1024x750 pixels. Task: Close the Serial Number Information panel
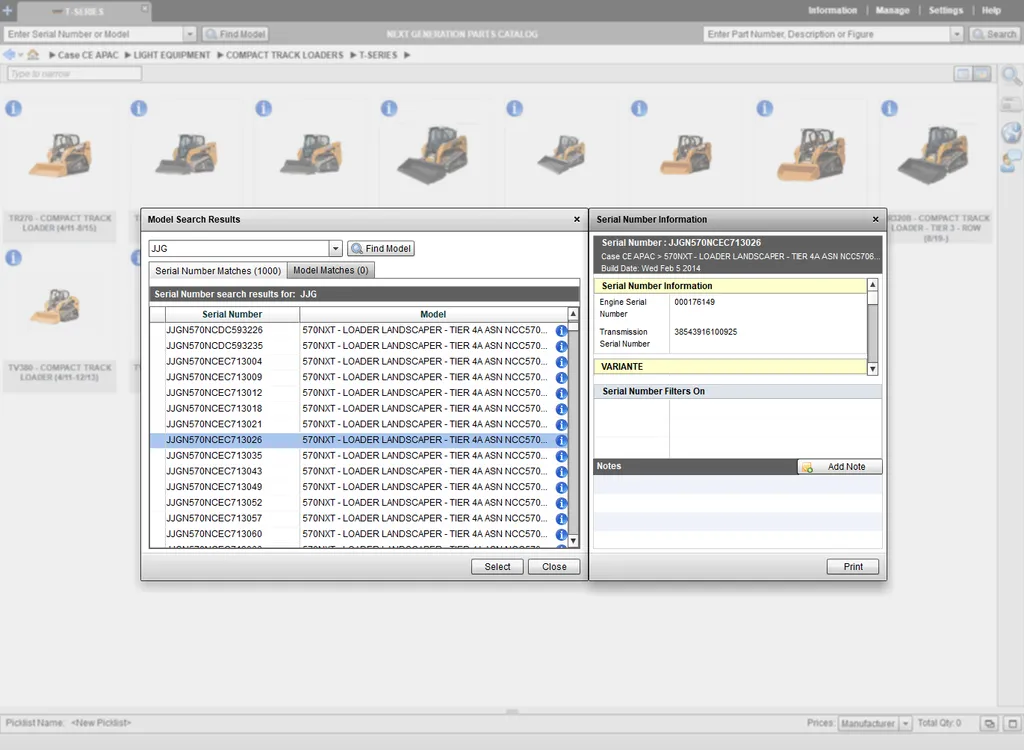point(875,220)
